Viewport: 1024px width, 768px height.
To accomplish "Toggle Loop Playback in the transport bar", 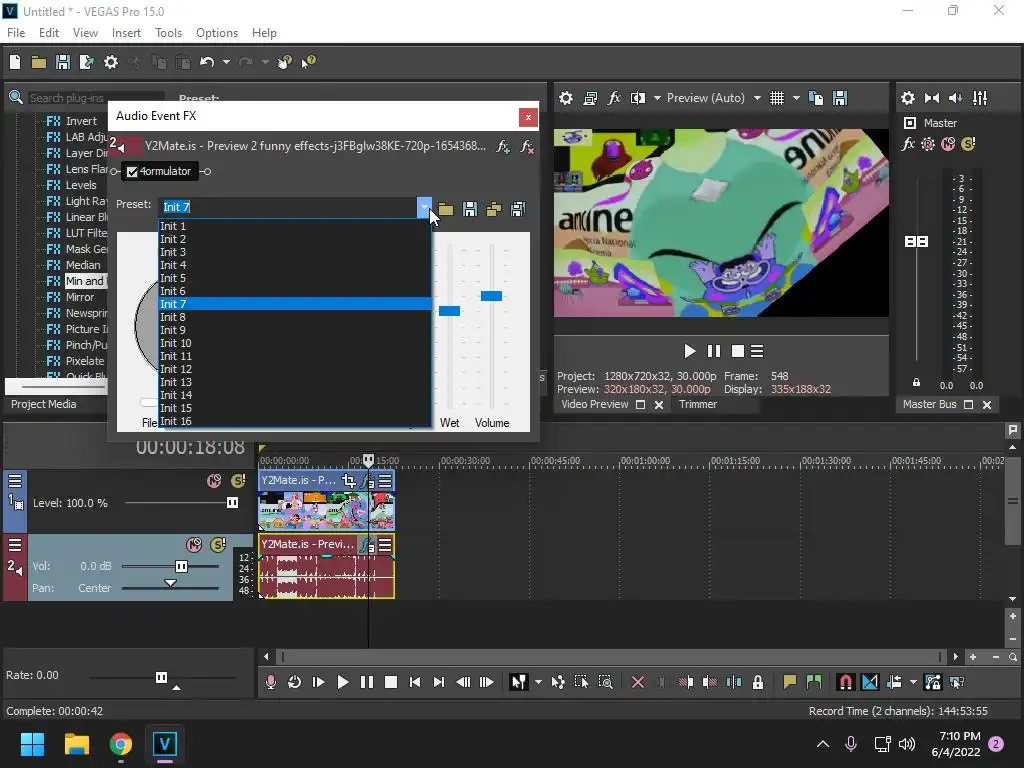I will coord(295,682).
